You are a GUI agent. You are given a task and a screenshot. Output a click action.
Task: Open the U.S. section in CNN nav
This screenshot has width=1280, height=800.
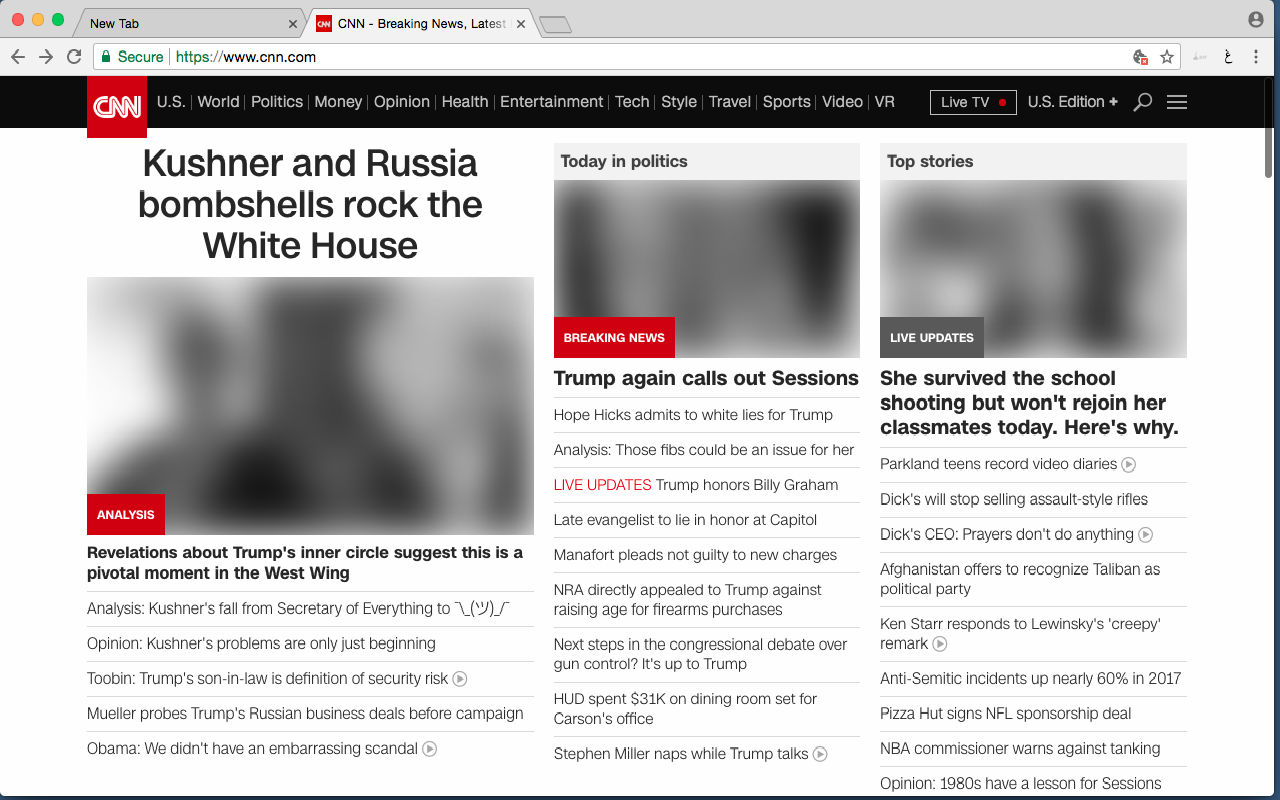(x=171, y=102)
